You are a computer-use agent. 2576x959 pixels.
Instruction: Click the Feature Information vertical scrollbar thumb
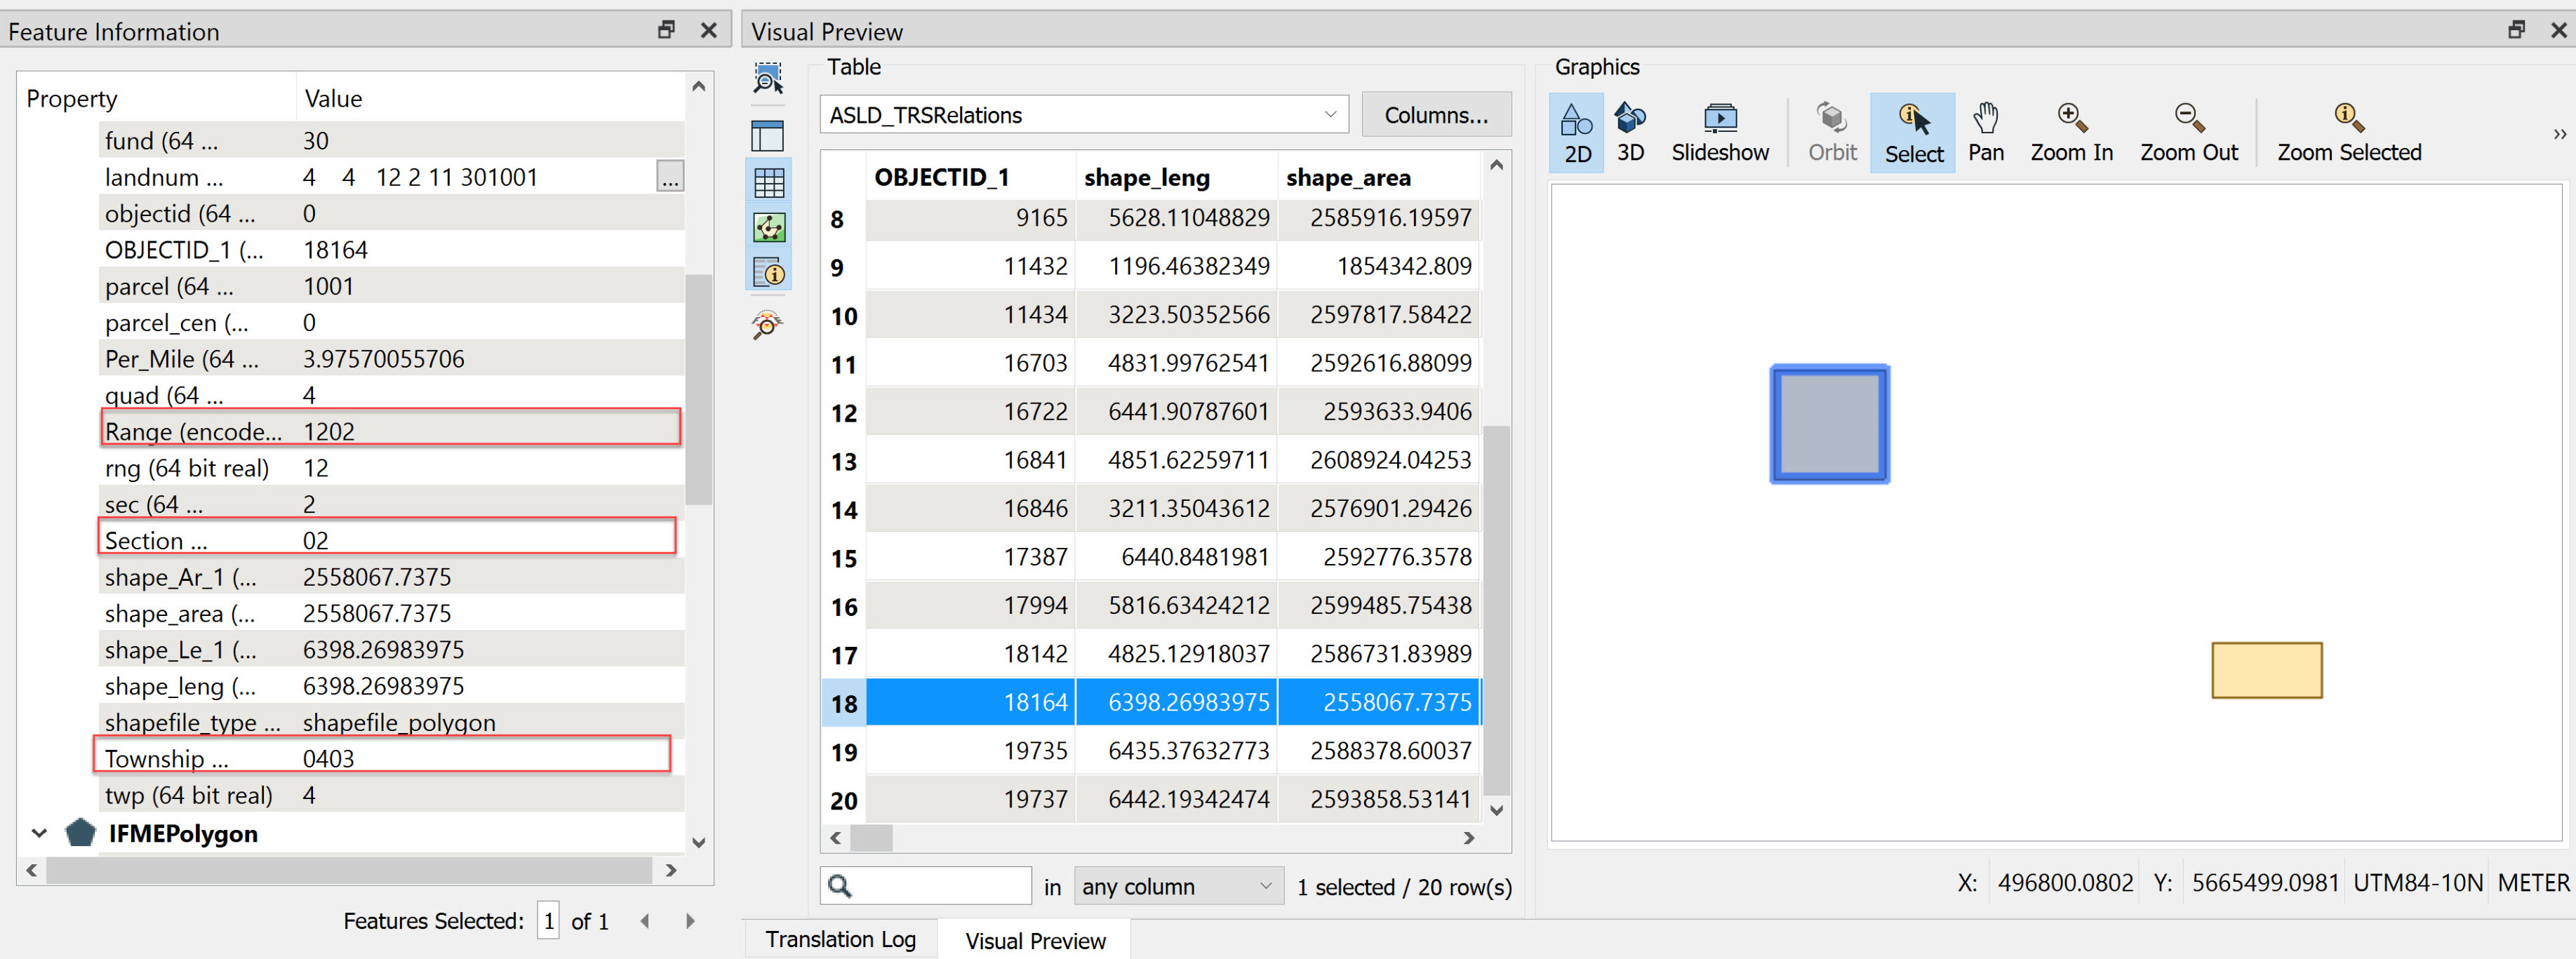[x=698, y=390]
